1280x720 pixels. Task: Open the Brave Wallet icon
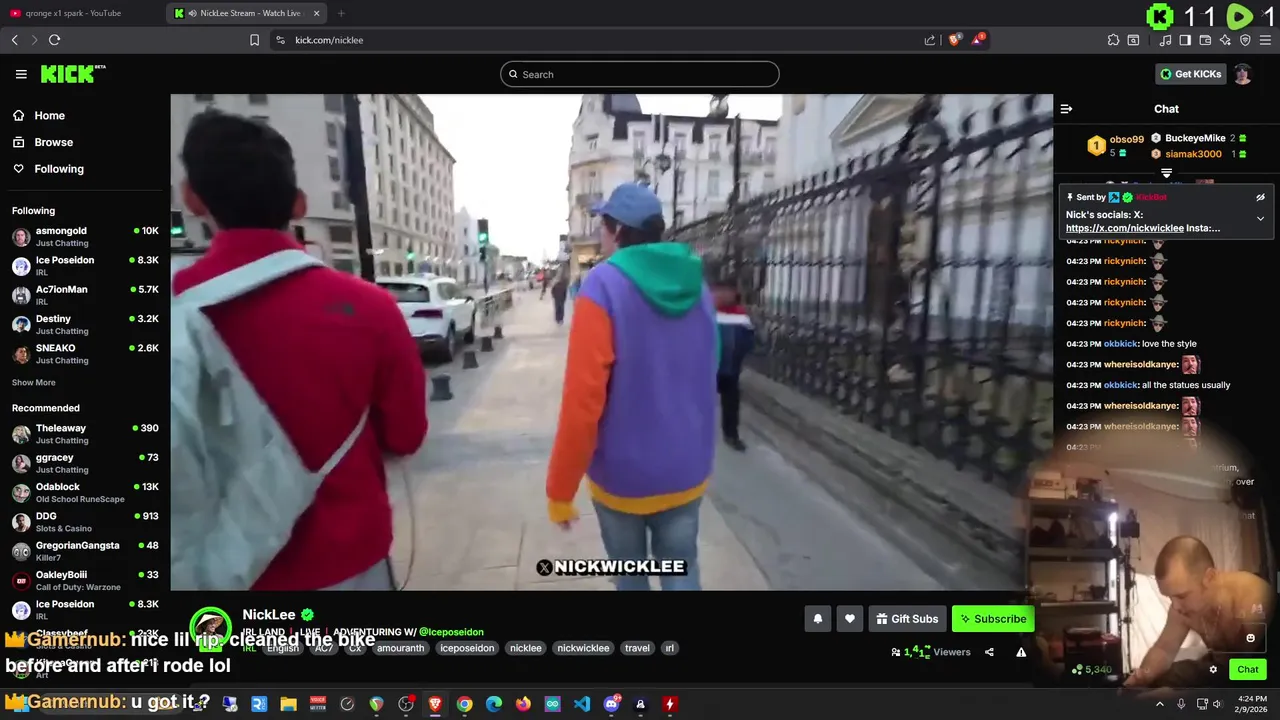click(1205, 40)
